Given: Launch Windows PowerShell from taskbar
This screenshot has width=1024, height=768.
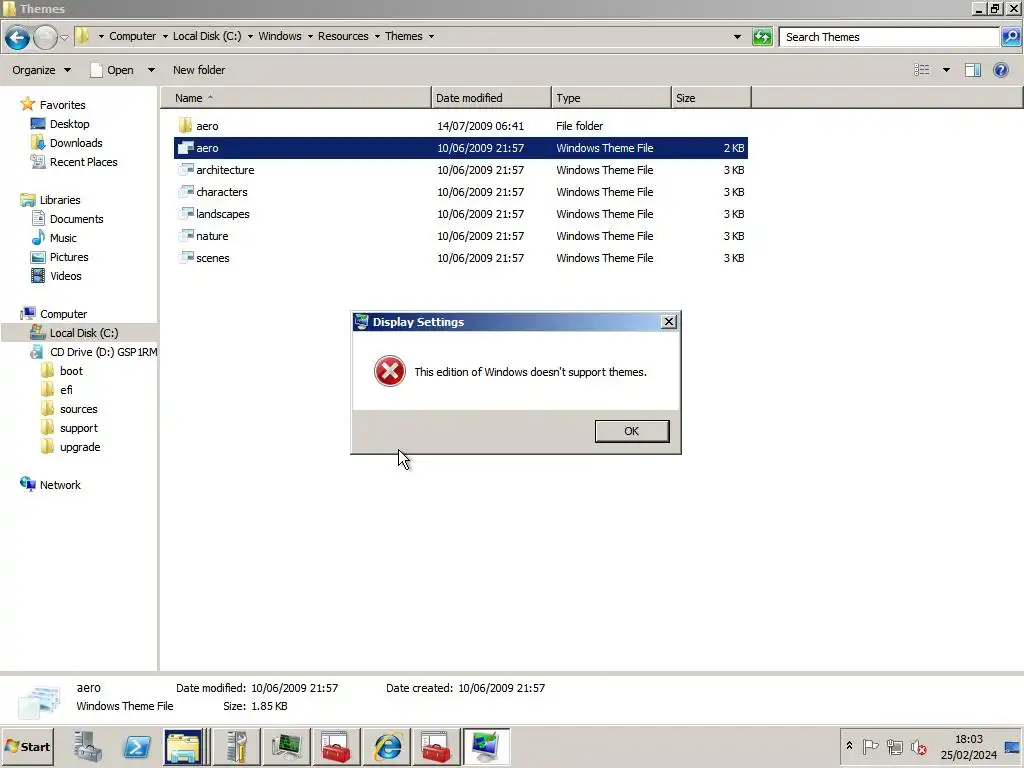Looking at the screenshot, I should [x=136, y=746].
